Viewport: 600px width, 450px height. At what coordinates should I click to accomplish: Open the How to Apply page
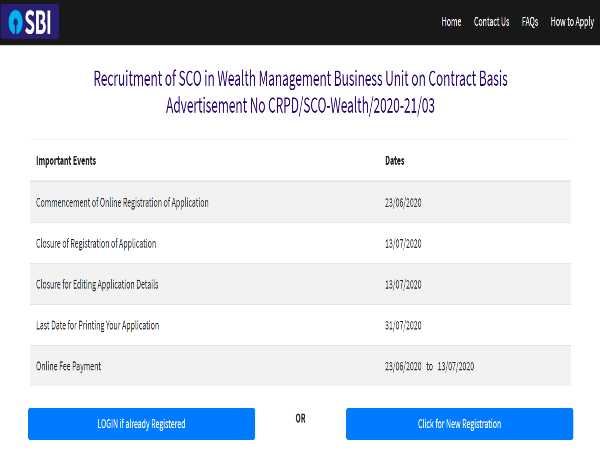tap(572, 22)
